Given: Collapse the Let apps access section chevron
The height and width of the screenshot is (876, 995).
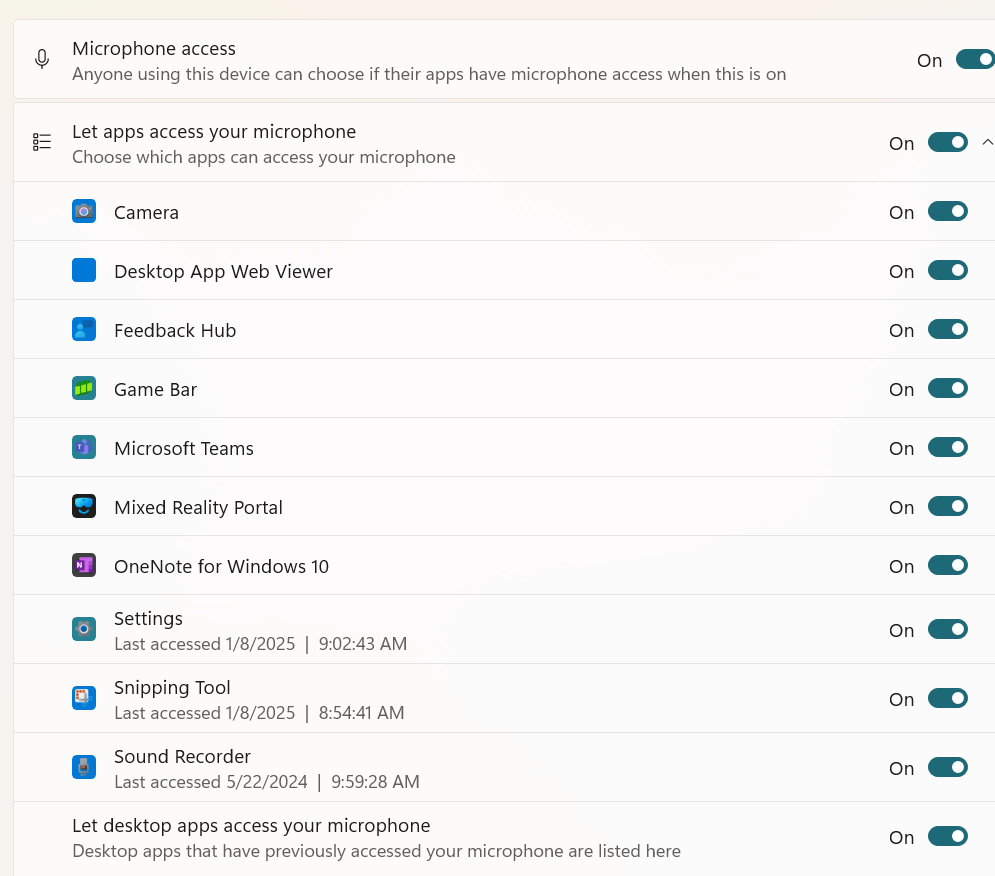Looking at the screenshot, I should 987,142.
